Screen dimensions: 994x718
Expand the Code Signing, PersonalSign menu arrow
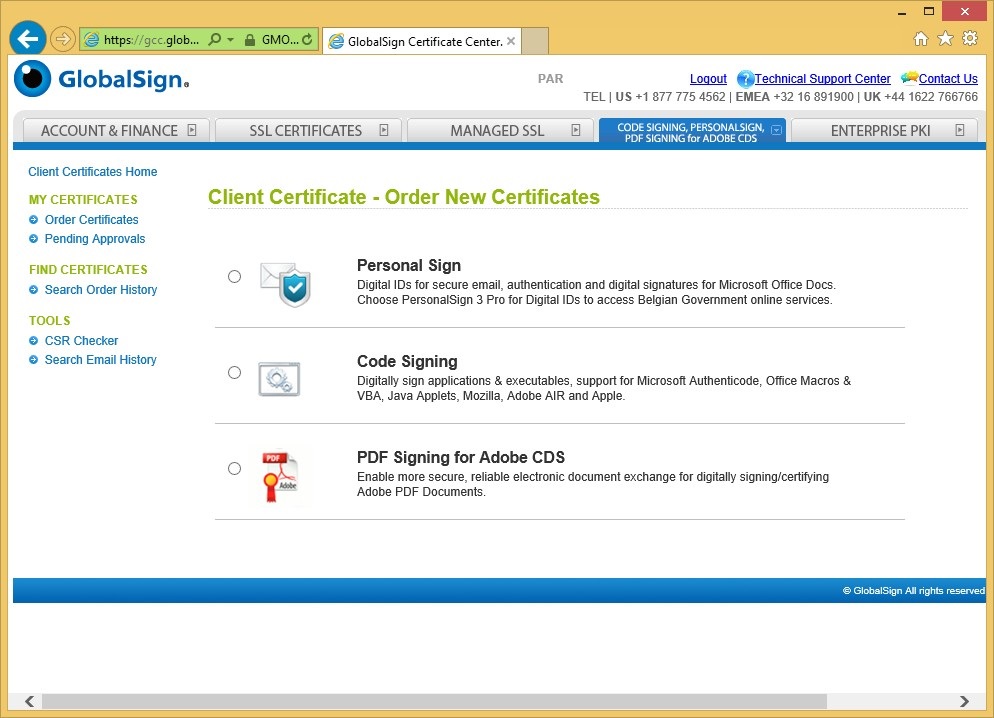777,130
